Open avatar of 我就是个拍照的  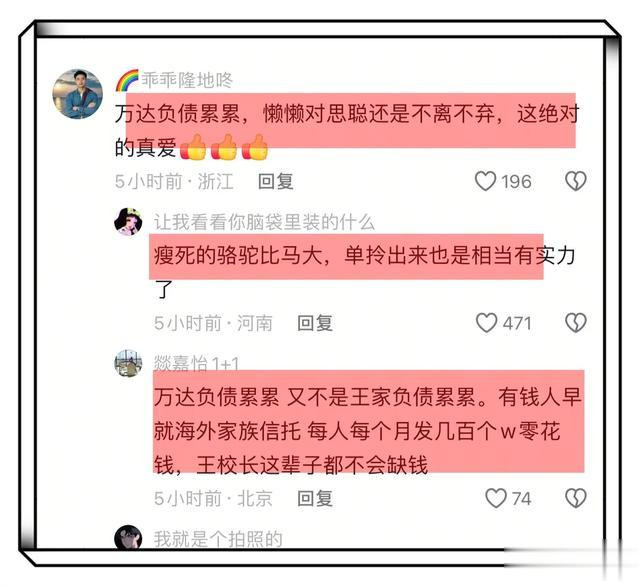pos(129,537)
